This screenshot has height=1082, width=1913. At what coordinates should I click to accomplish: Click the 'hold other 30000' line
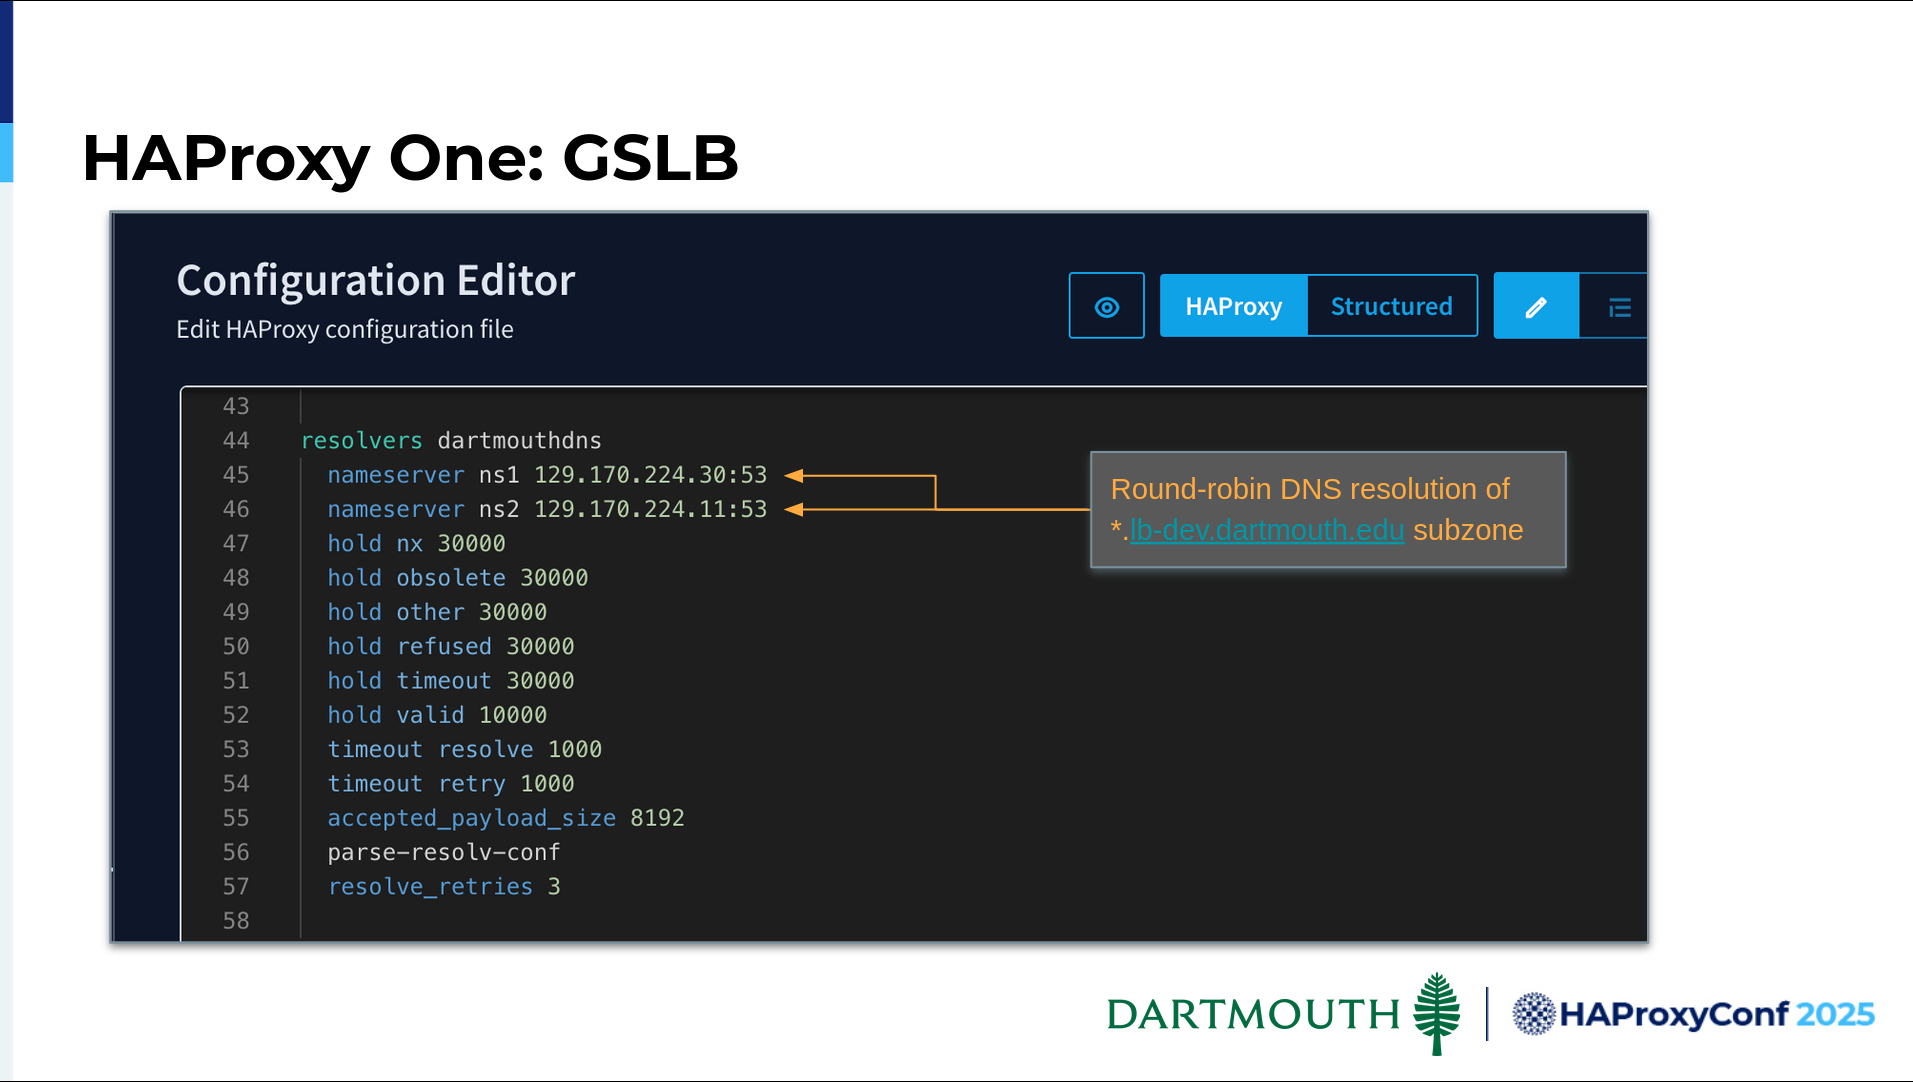pos(437,612)
